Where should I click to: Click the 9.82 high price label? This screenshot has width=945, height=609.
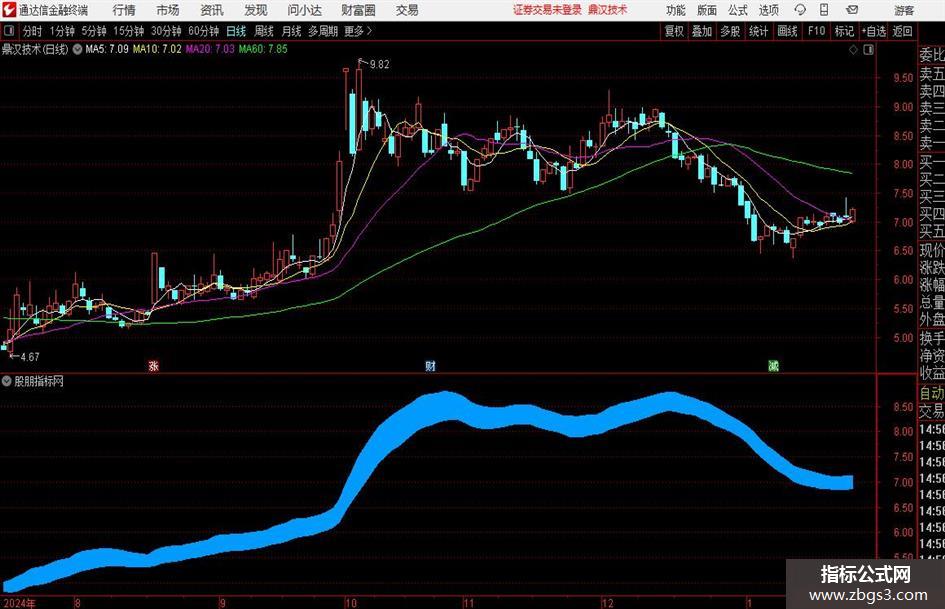pyautogui.click(x=379, y=64)
